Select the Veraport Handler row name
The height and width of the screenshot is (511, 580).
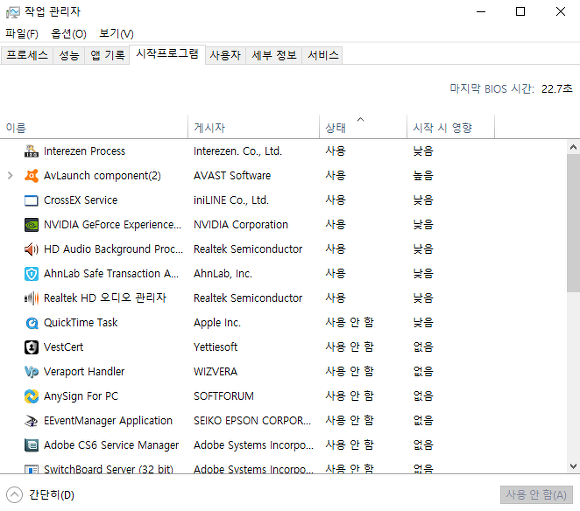pyautogui.click(x=84, y=372)
